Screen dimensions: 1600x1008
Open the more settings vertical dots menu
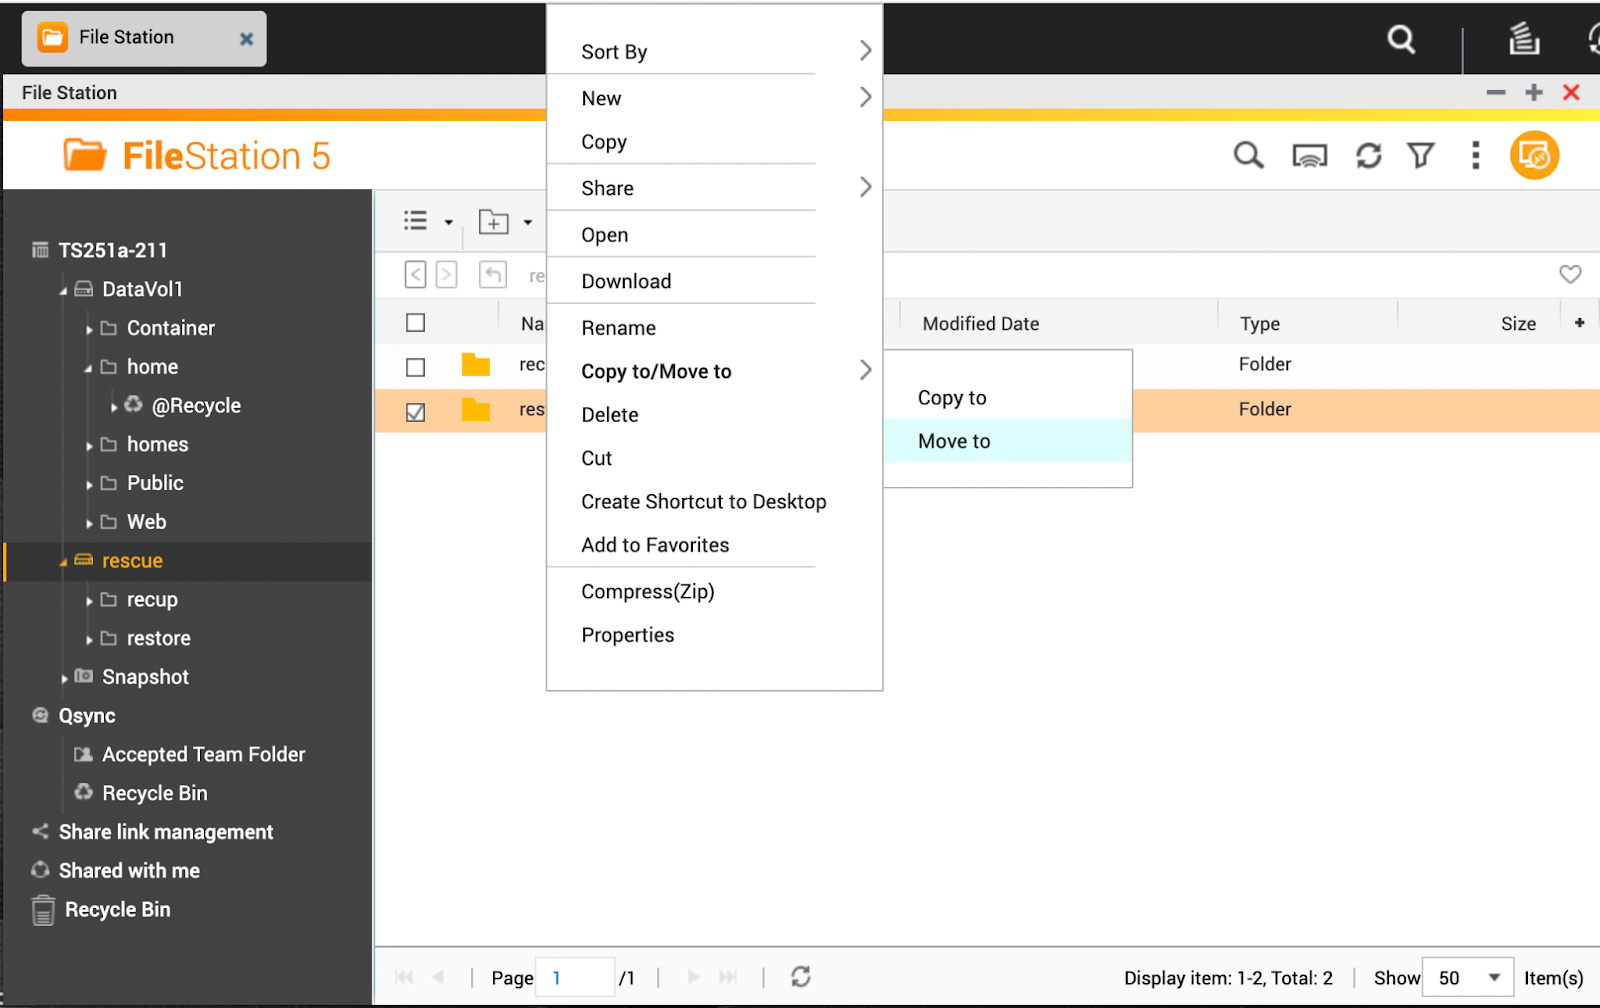point(1476,155)
